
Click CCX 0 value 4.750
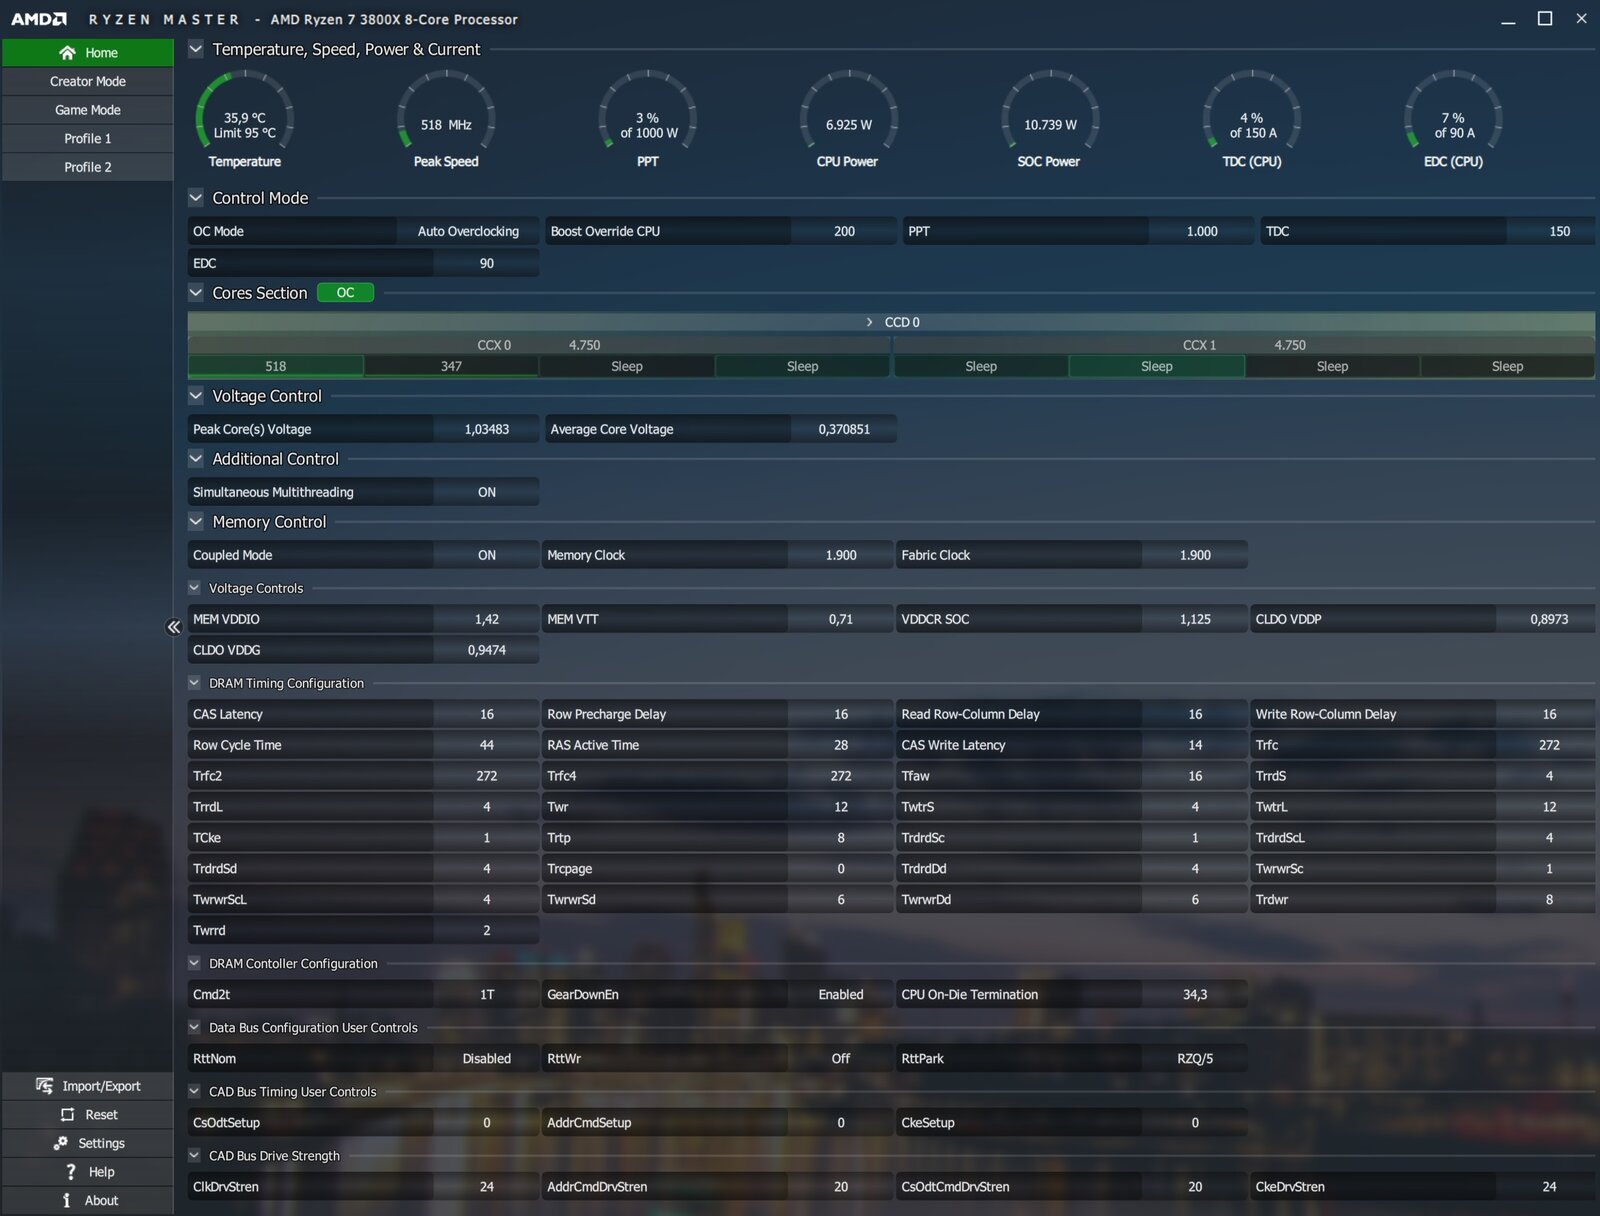click(585, 345)
